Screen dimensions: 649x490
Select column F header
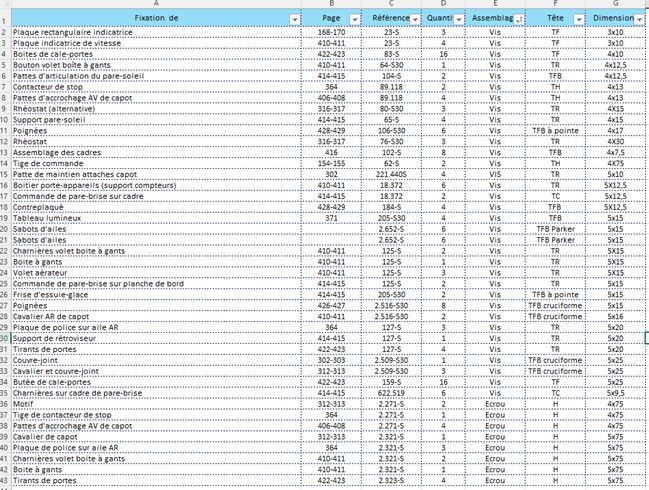click(x=555, y=4)
